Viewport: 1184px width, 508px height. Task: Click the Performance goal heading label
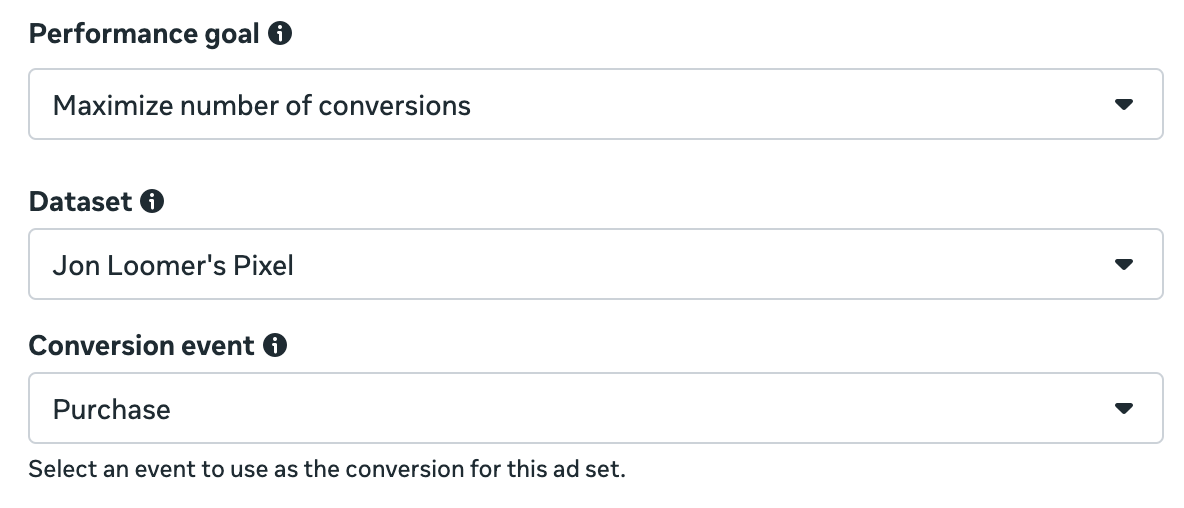click(143, 34)
